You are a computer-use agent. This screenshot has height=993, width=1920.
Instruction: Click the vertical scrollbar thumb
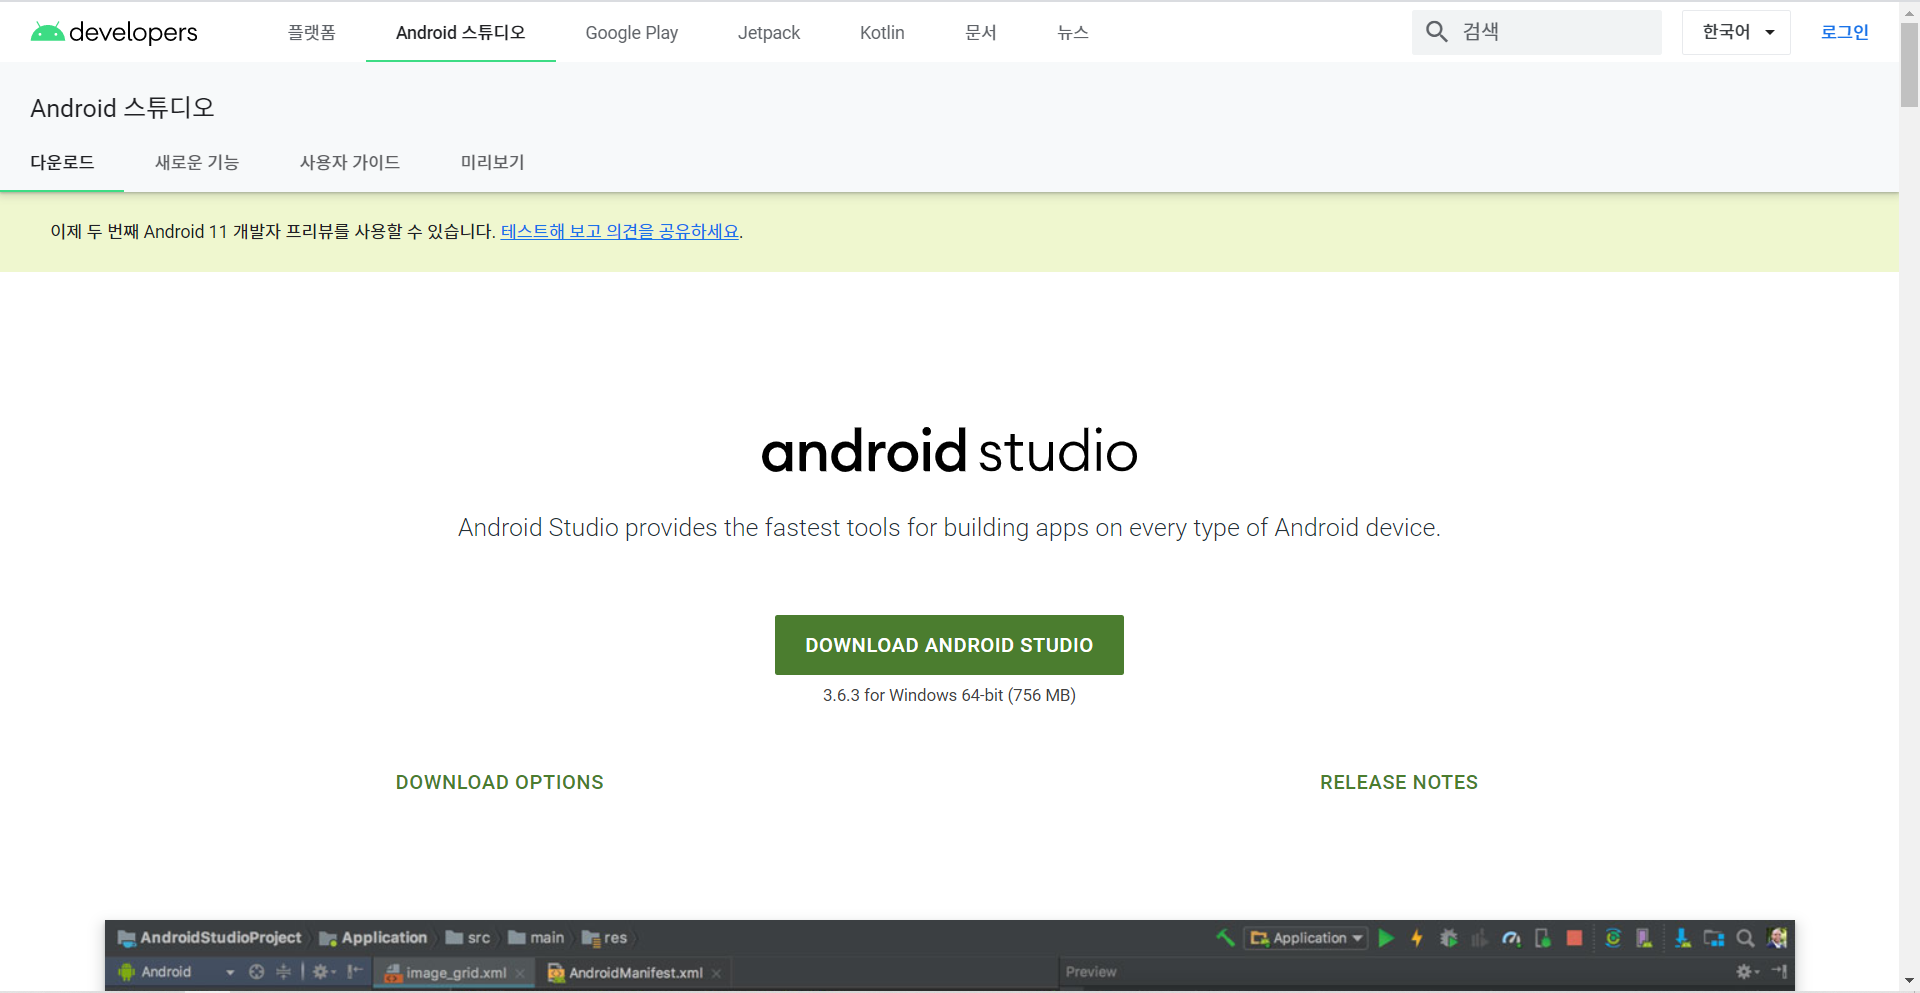click(1909, 64)
